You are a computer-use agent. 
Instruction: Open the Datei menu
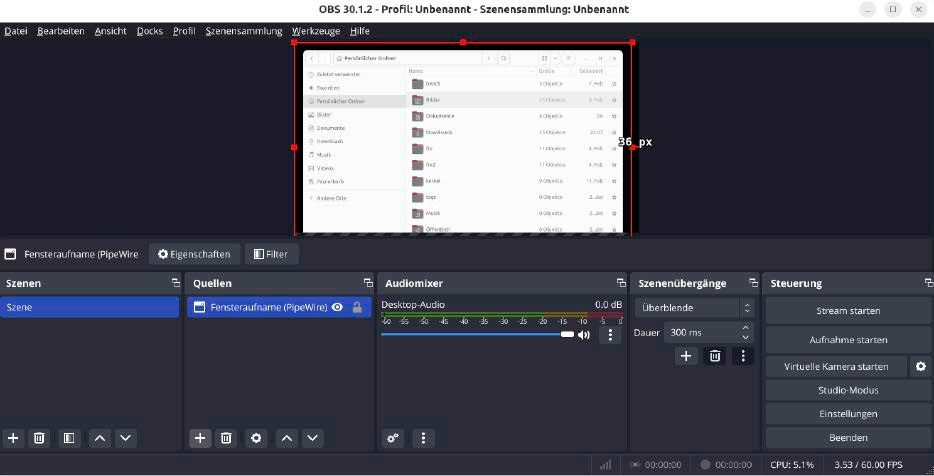click(x=15, y=31)
